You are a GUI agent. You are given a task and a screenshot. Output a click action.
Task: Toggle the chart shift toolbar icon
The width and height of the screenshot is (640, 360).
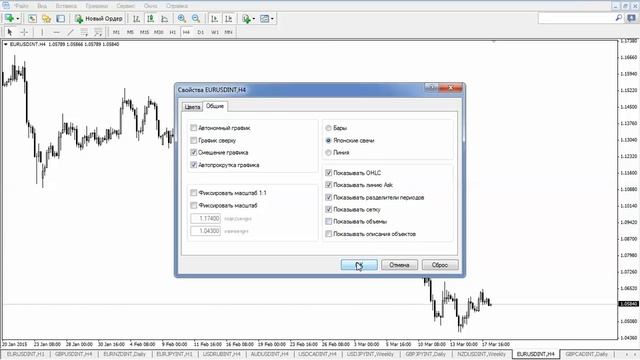[x=229, y=18]
